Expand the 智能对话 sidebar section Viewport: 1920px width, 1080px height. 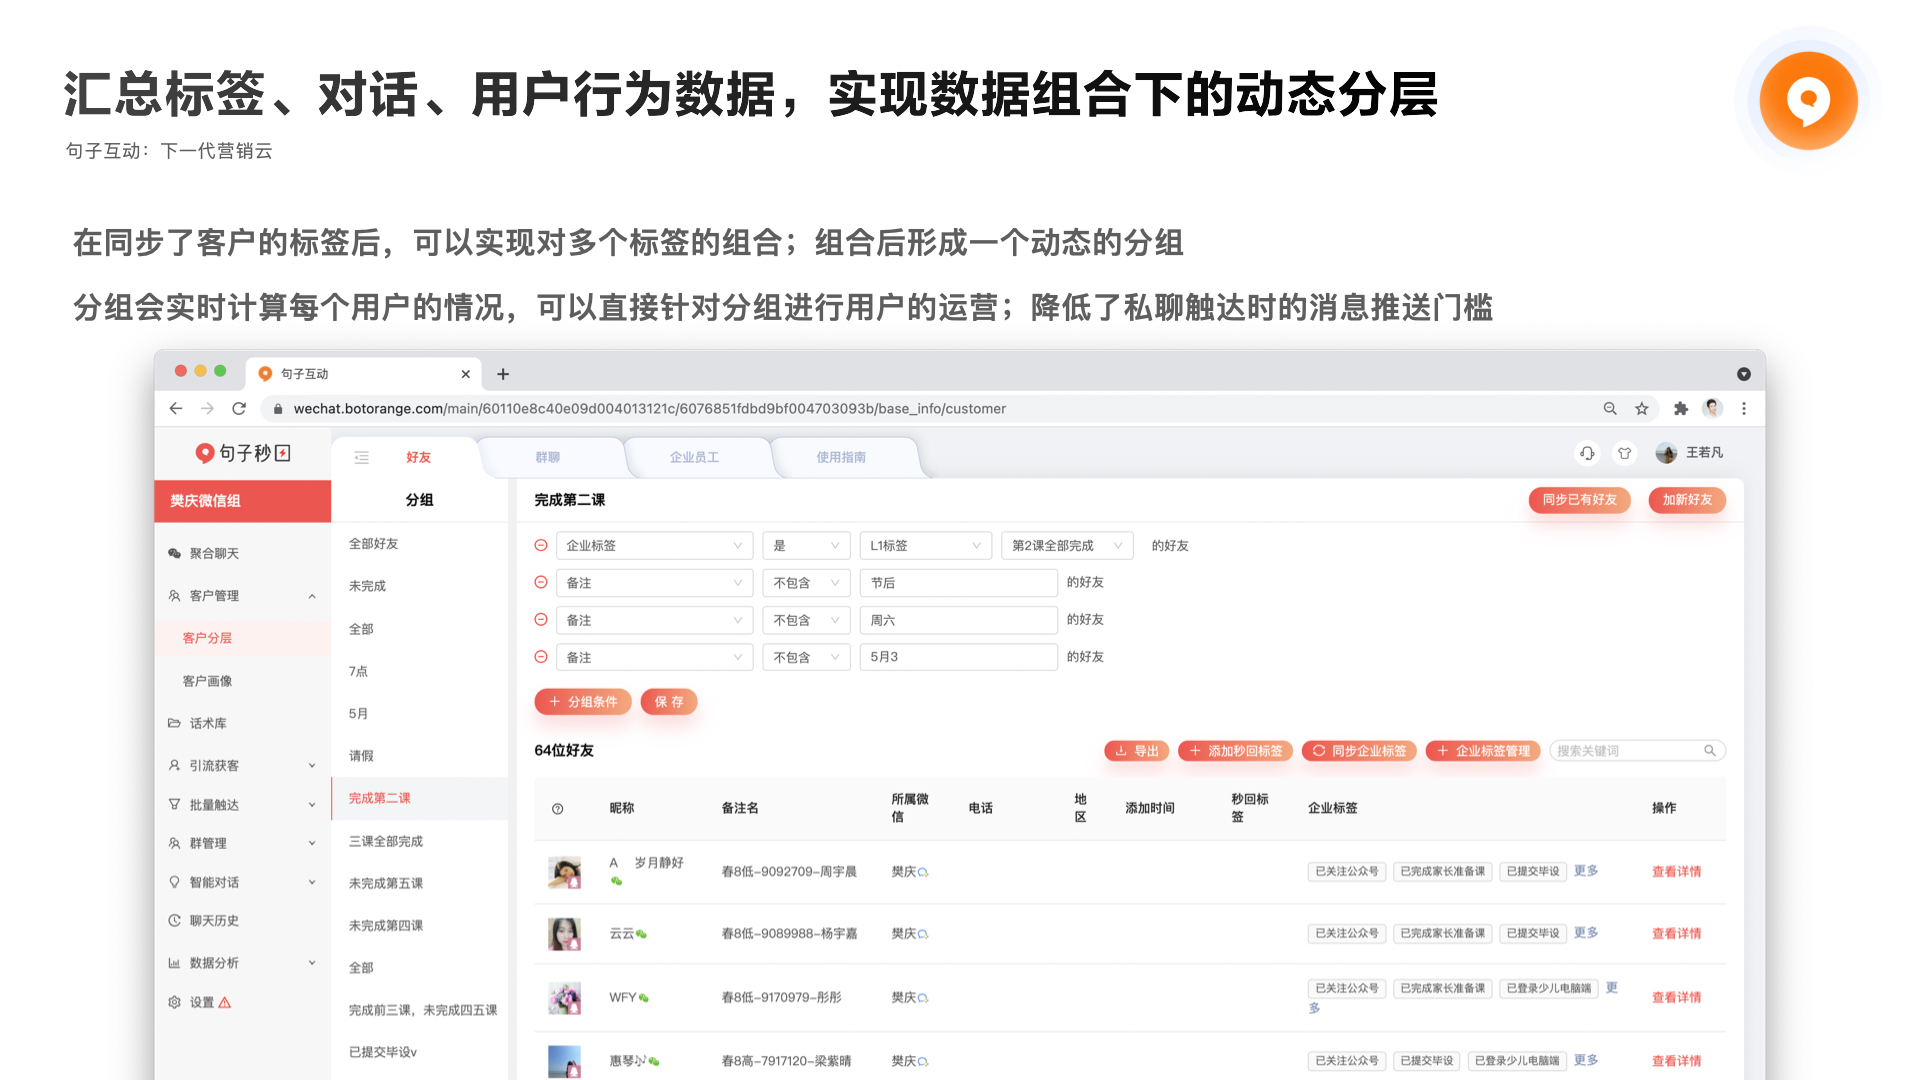(312, 882)
